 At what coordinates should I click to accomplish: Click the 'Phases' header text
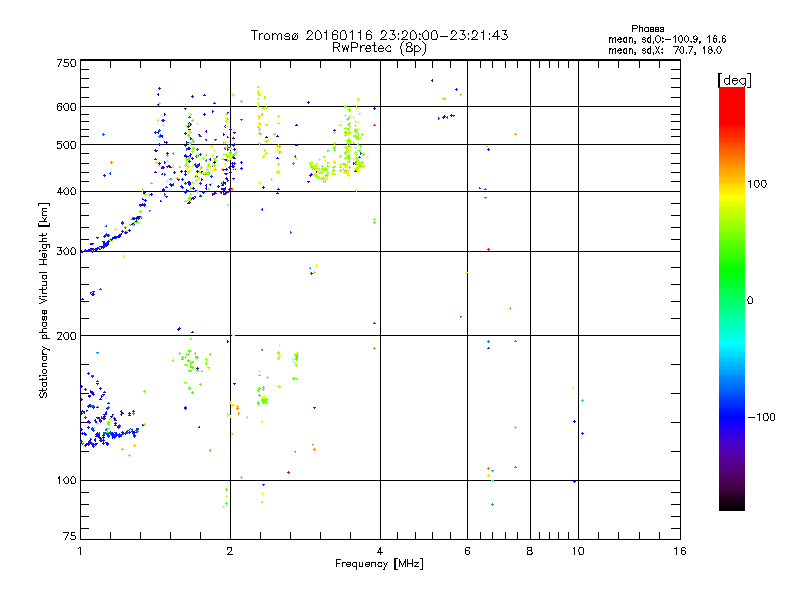point(647,29)
